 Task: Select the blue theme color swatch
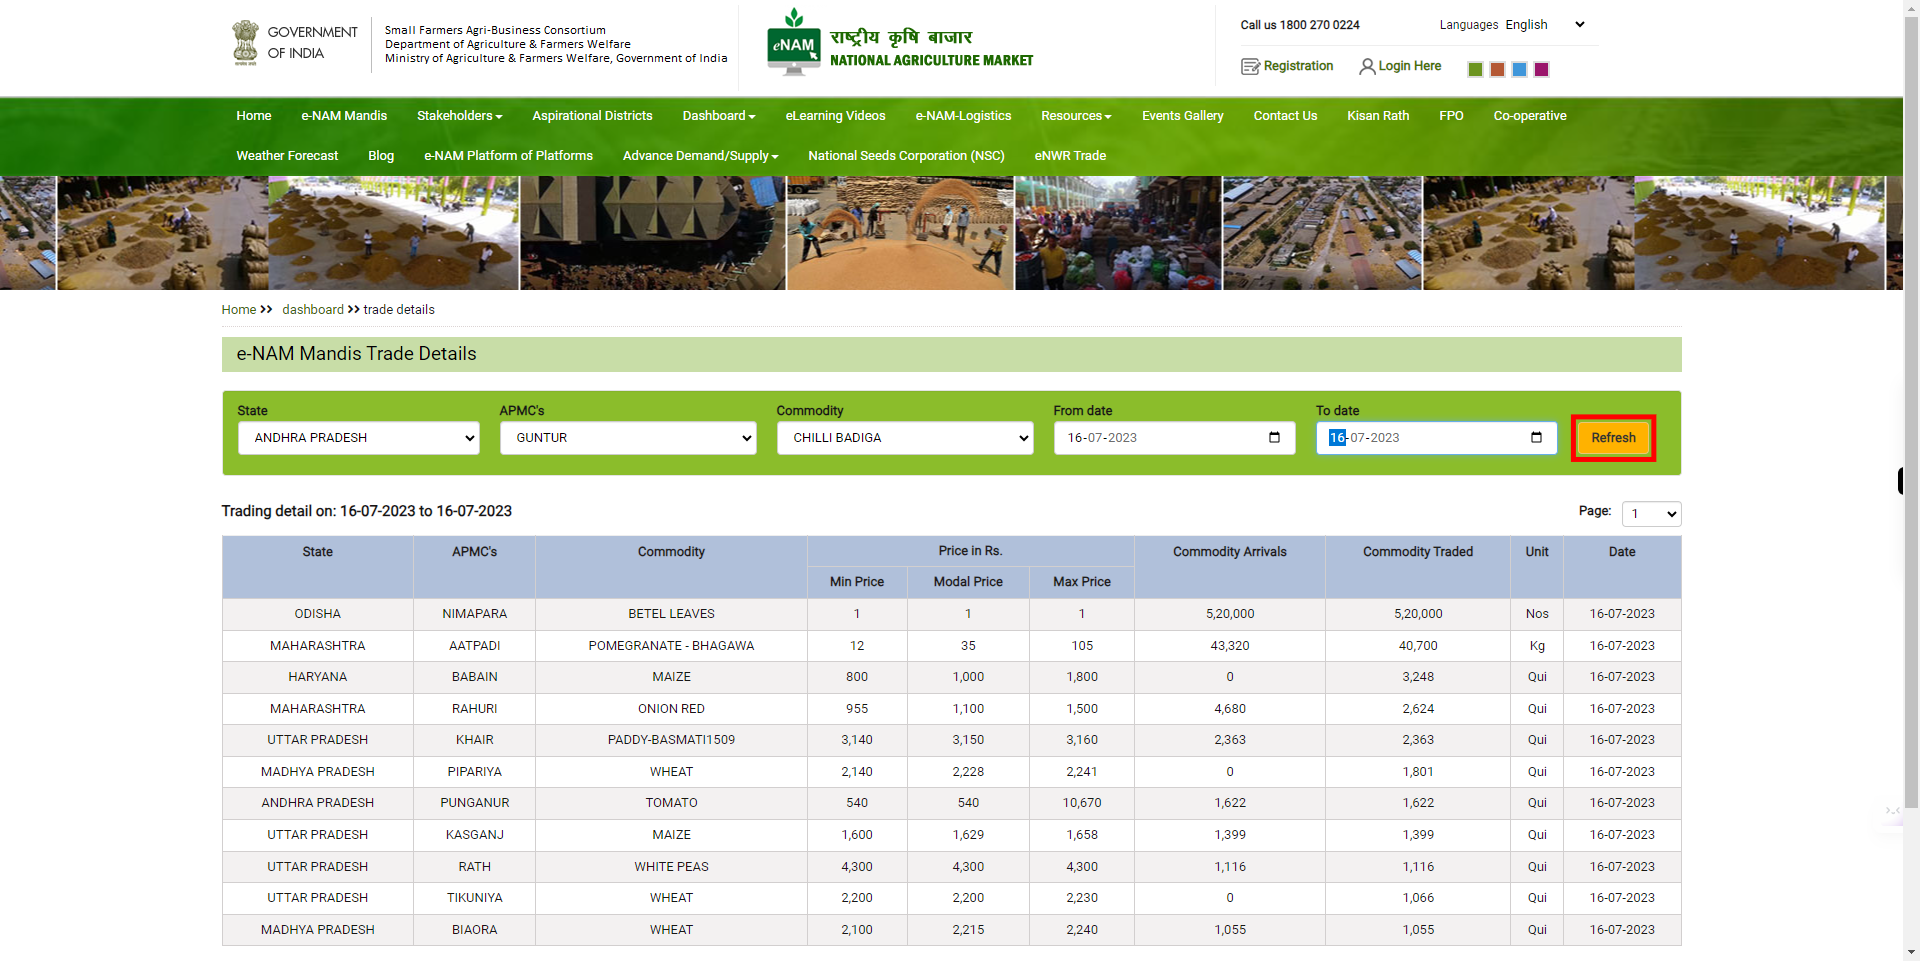click(x=1519, y=69)
